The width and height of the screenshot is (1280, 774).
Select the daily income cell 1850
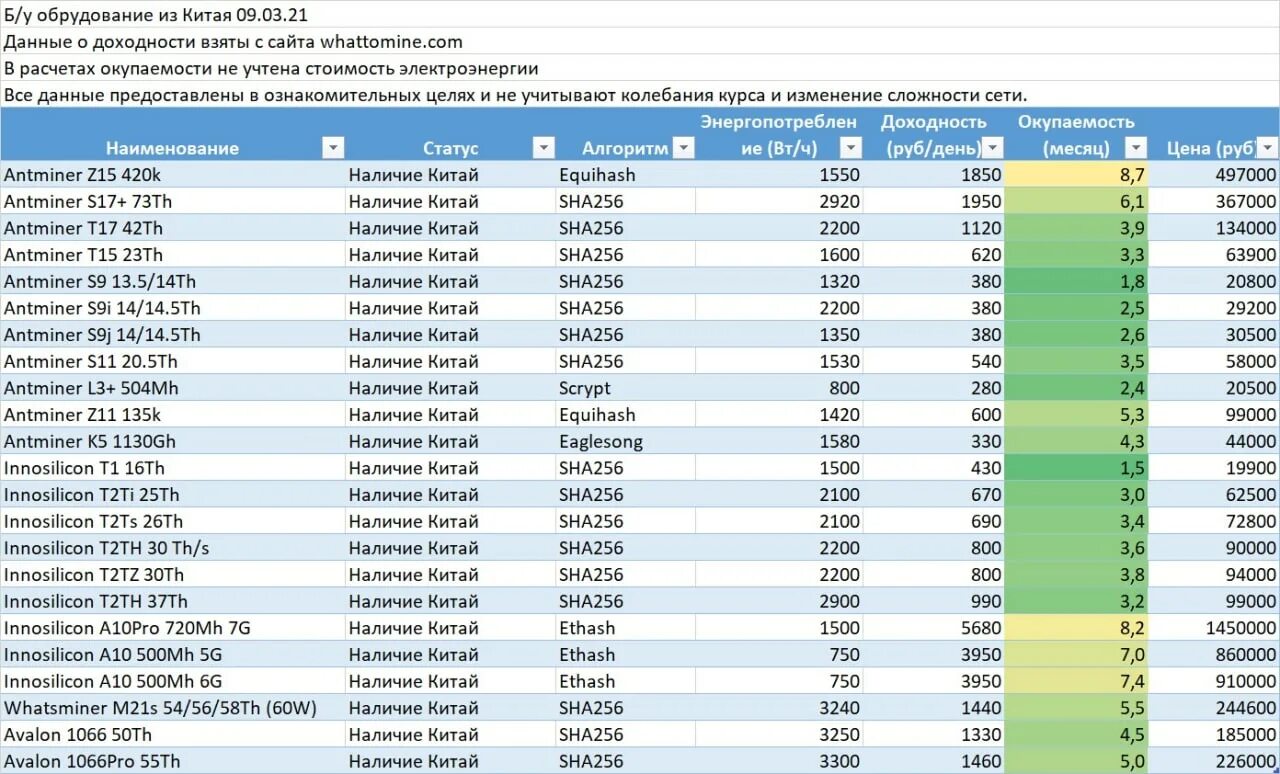click(934, 174)
